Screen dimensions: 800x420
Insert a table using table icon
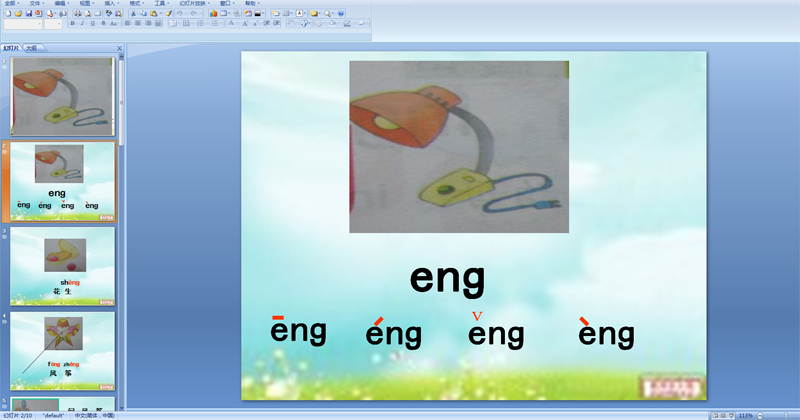(223, 14)
